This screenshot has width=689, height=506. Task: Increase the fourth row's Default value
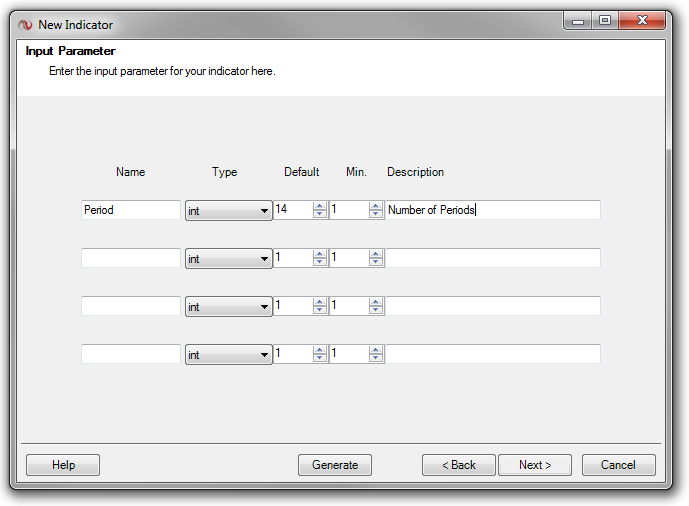(320, 350)
